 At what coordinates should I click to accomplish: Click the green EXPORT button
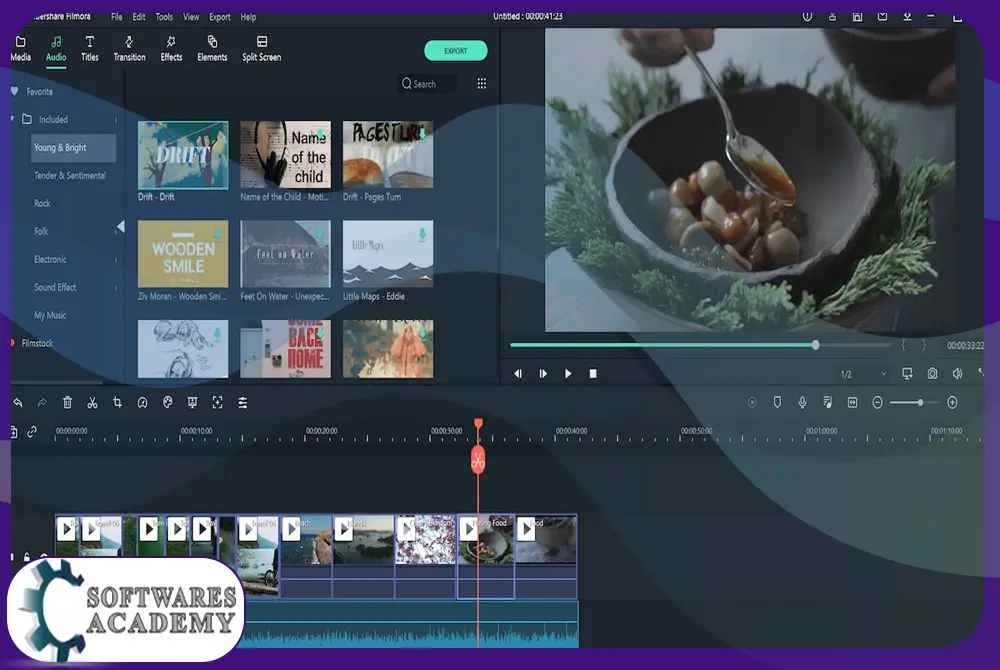[x=455, y=50]
